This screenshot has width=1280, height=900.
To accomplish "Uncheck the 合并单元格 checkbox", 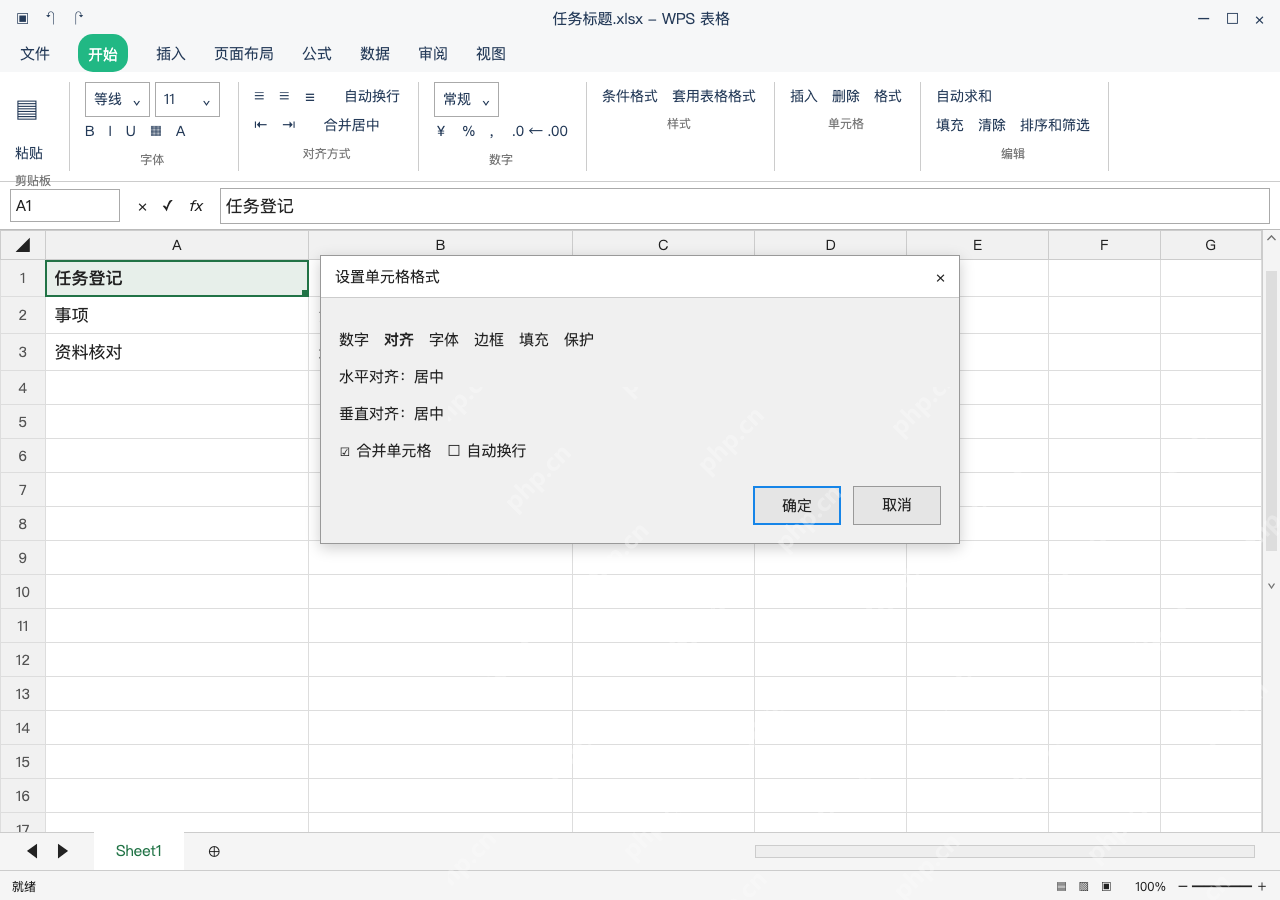I will [345, 451].
